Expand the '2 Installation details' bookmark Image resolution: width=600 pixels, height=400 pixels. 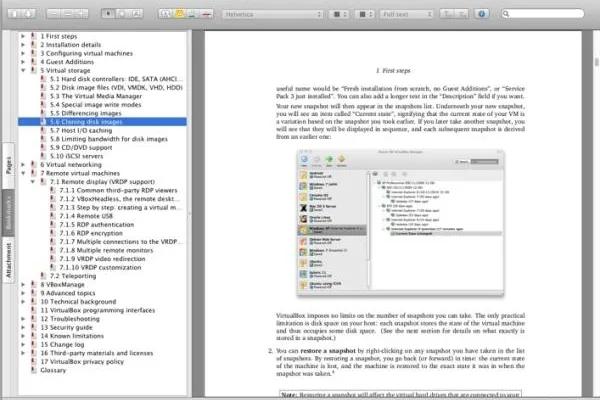tap(23, 45)
